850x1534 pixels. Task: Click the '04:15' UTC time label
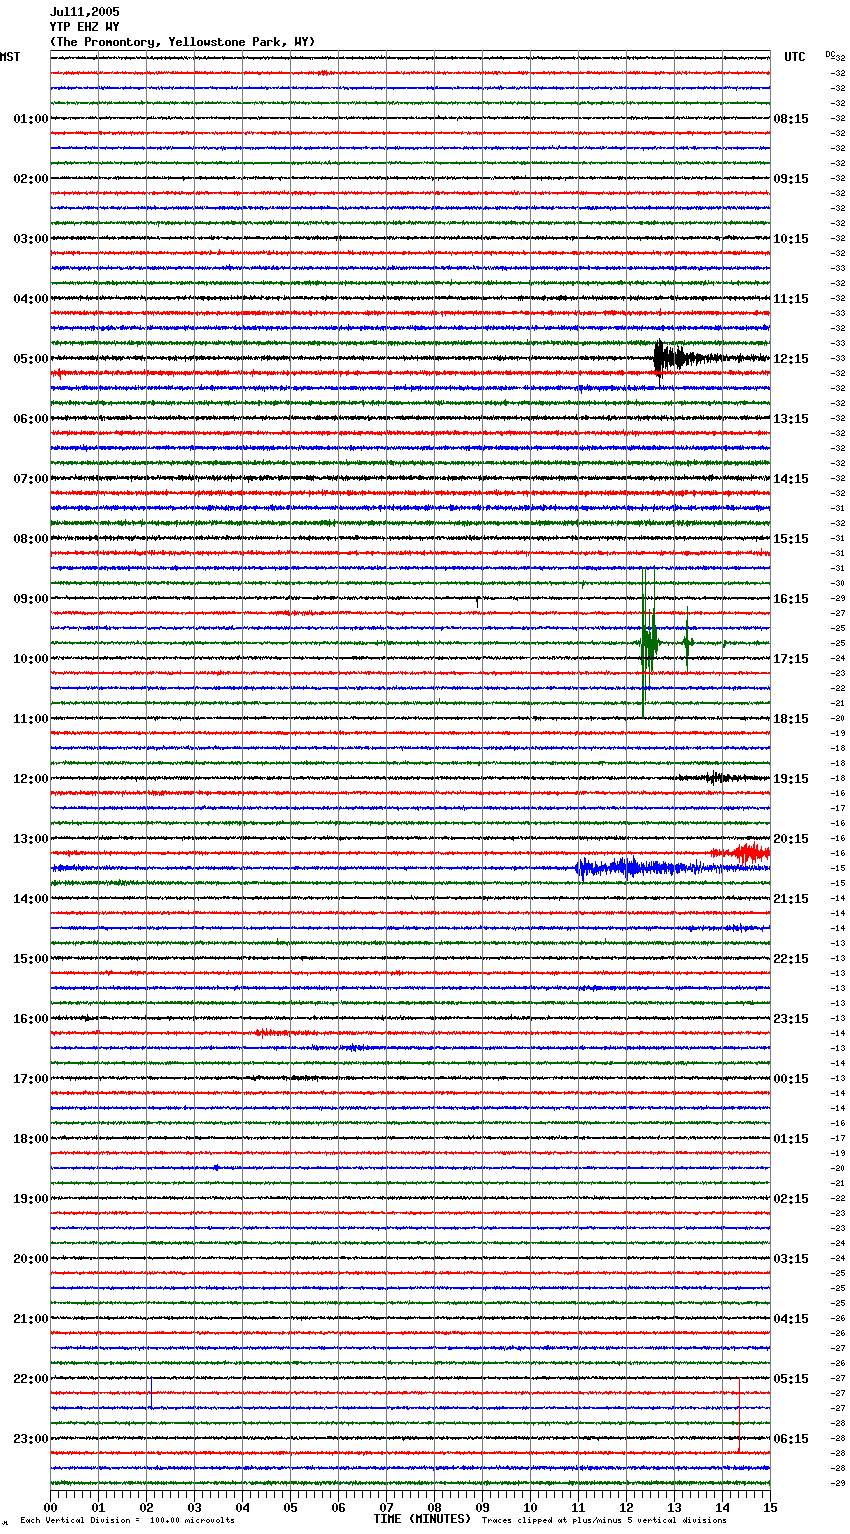click(x=791, y=1319)
